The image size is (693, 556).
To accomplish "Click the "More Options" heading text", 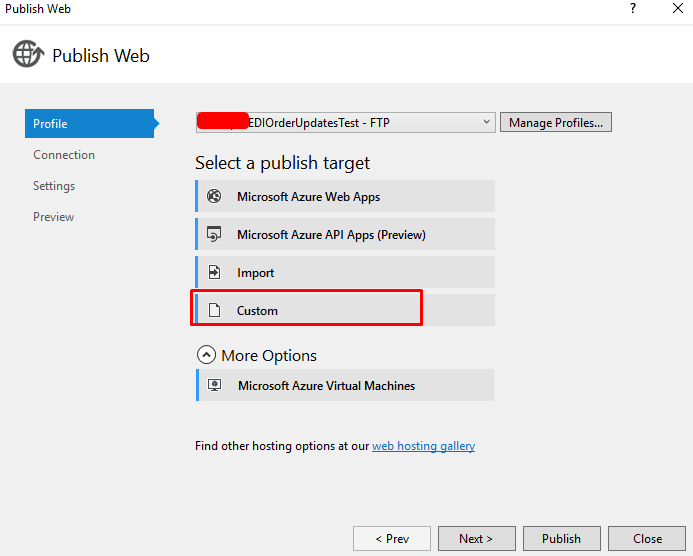I will pos(269,355).
